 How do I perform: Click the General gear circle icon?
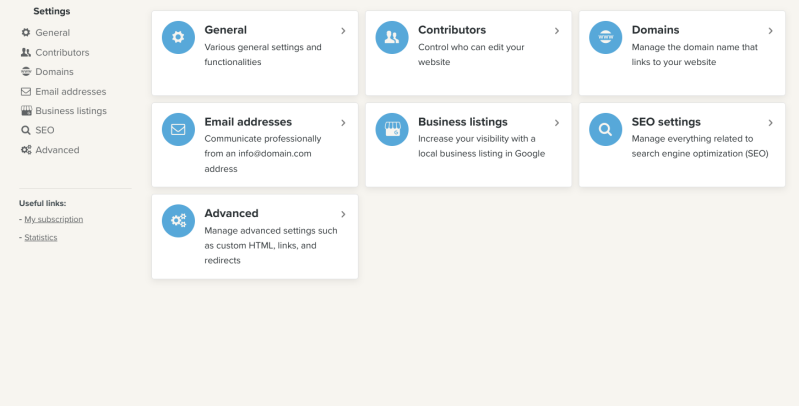[x=178, y=38]
